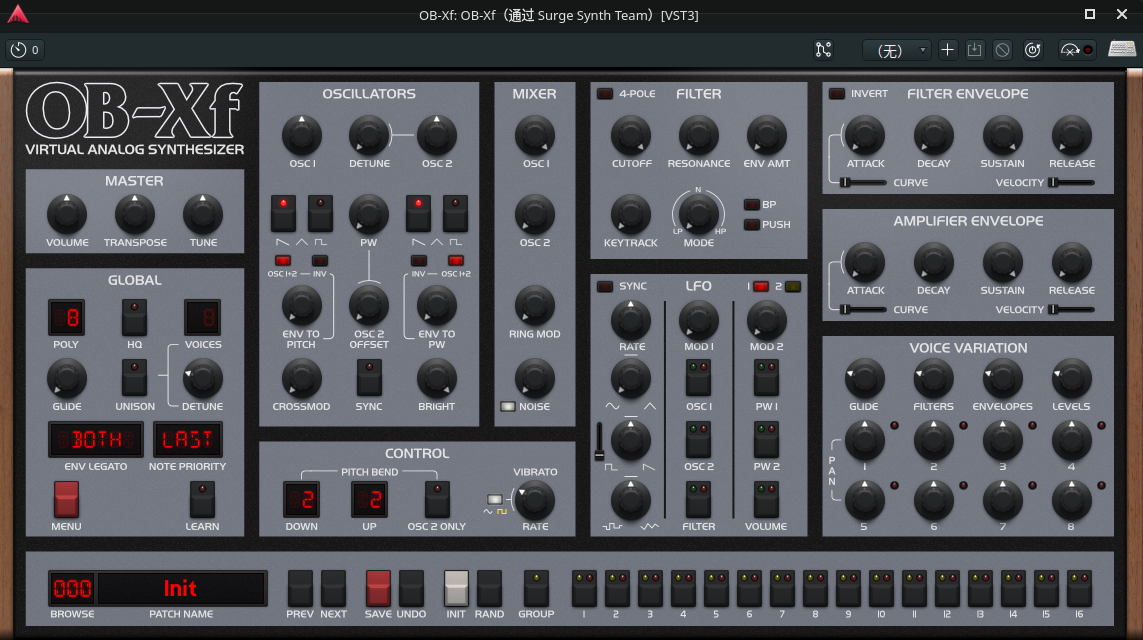Open the unison VOICES display

click(202, 317)
